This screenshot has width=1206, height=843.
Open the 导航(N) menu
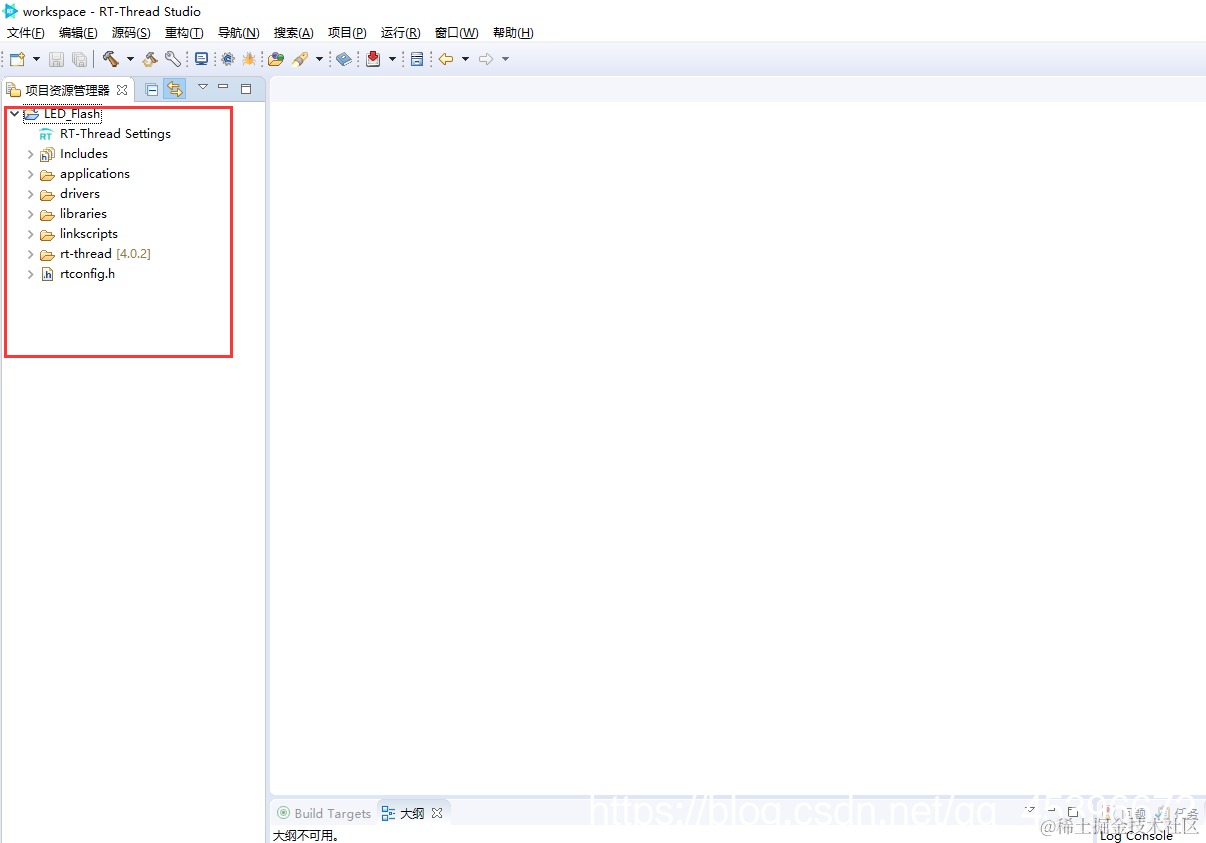238,33
